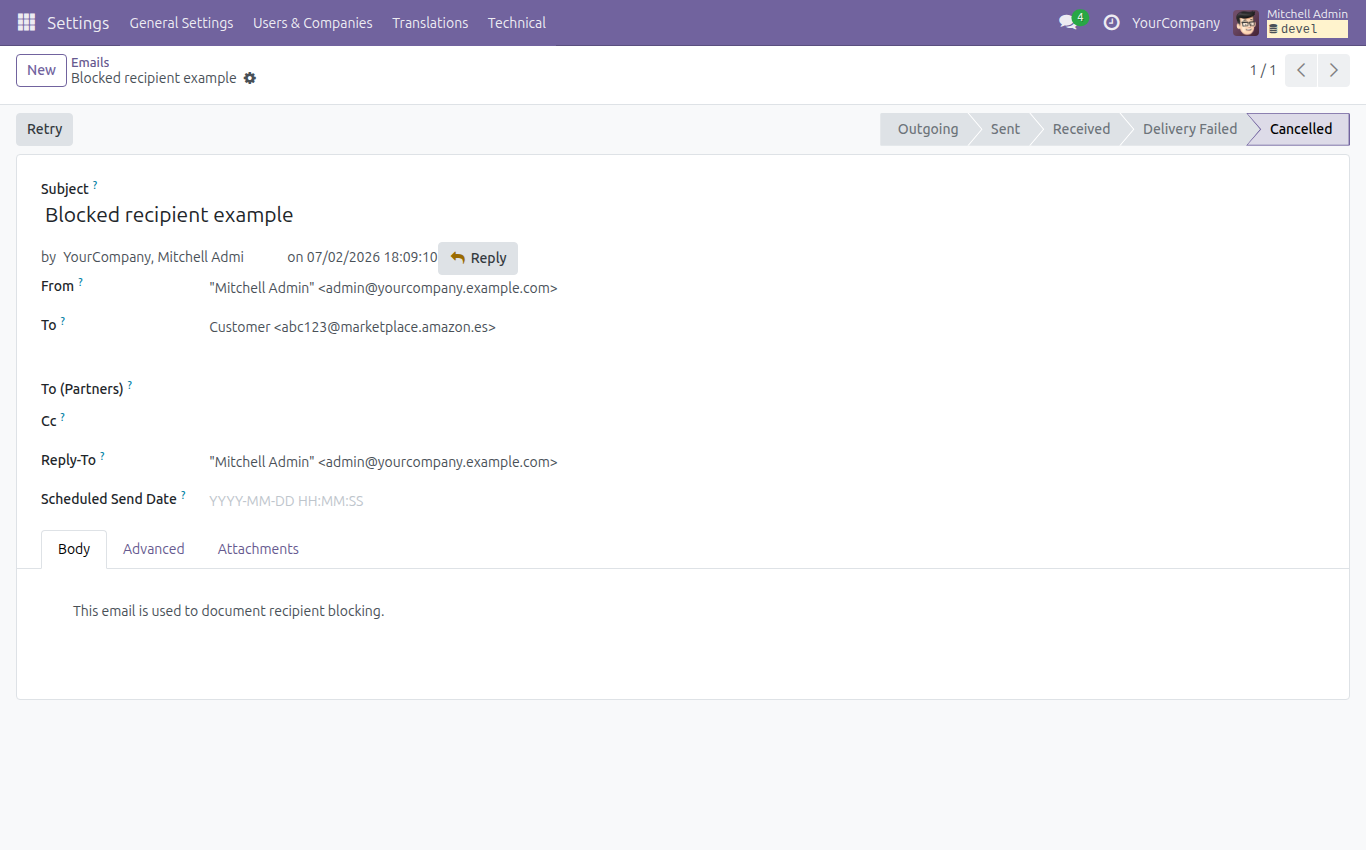
Task: Click the email body text
Action: tap(228, 611)
